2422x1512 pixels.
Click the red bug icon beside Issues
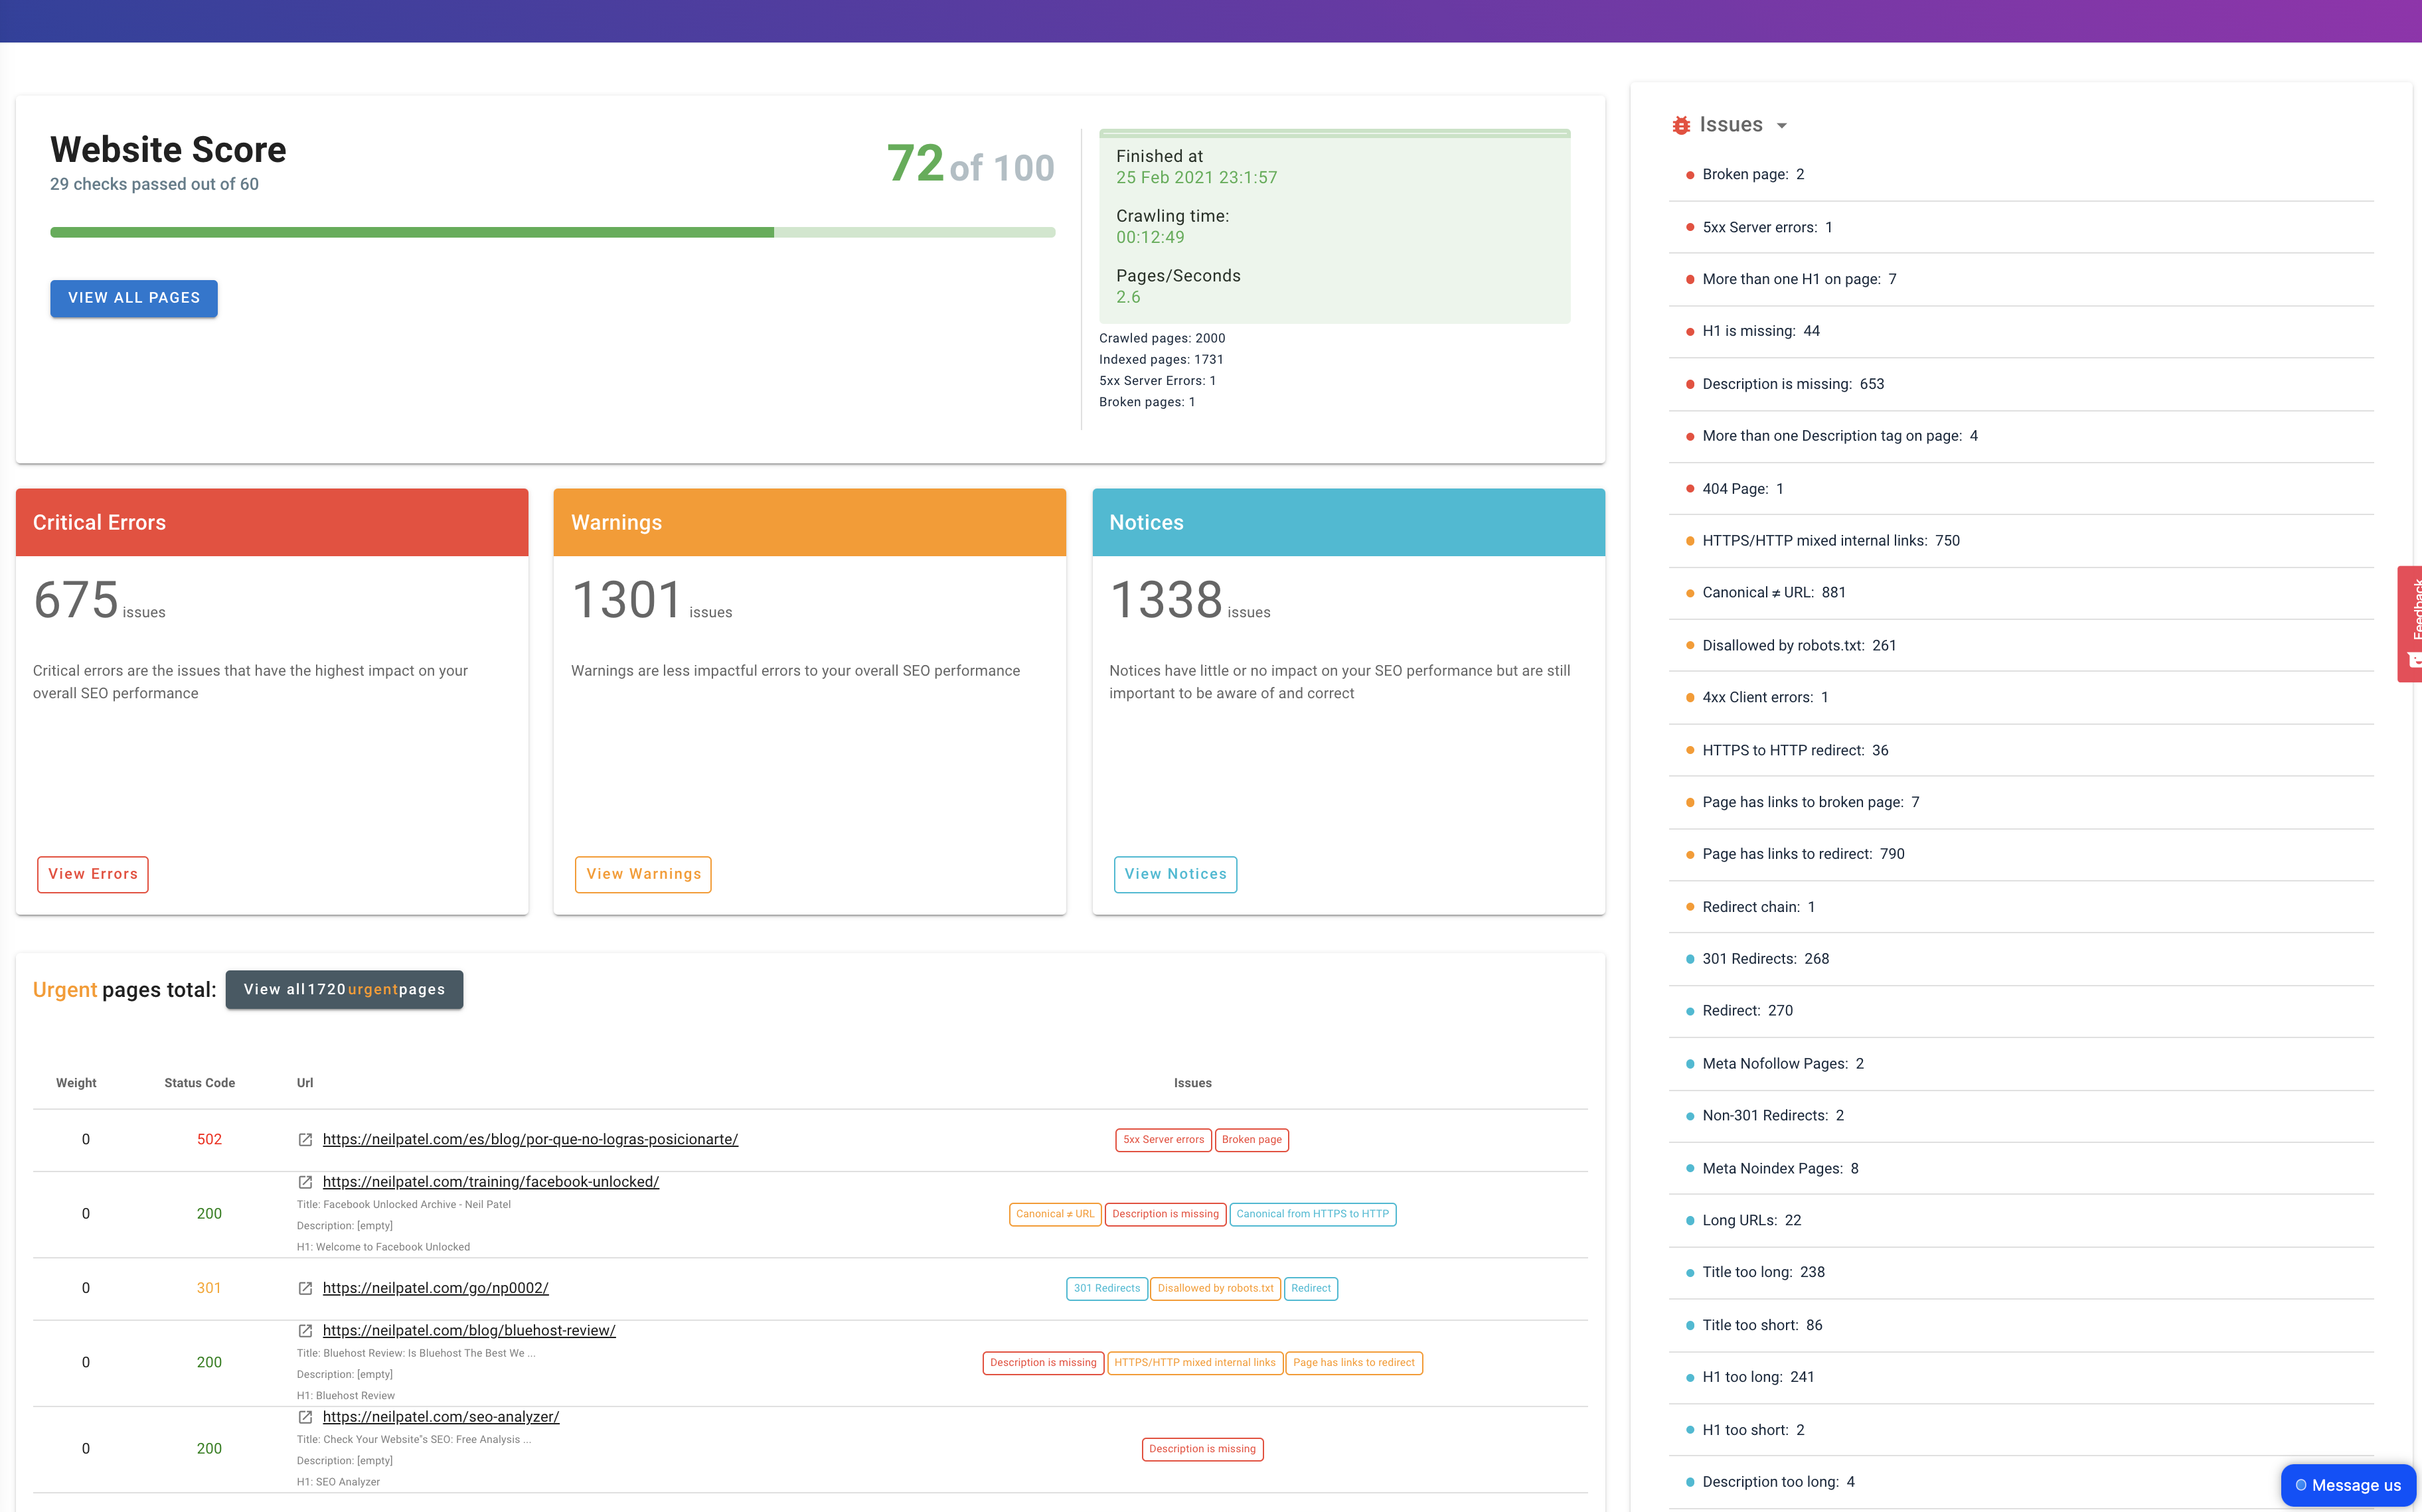tap(1681, 125)
